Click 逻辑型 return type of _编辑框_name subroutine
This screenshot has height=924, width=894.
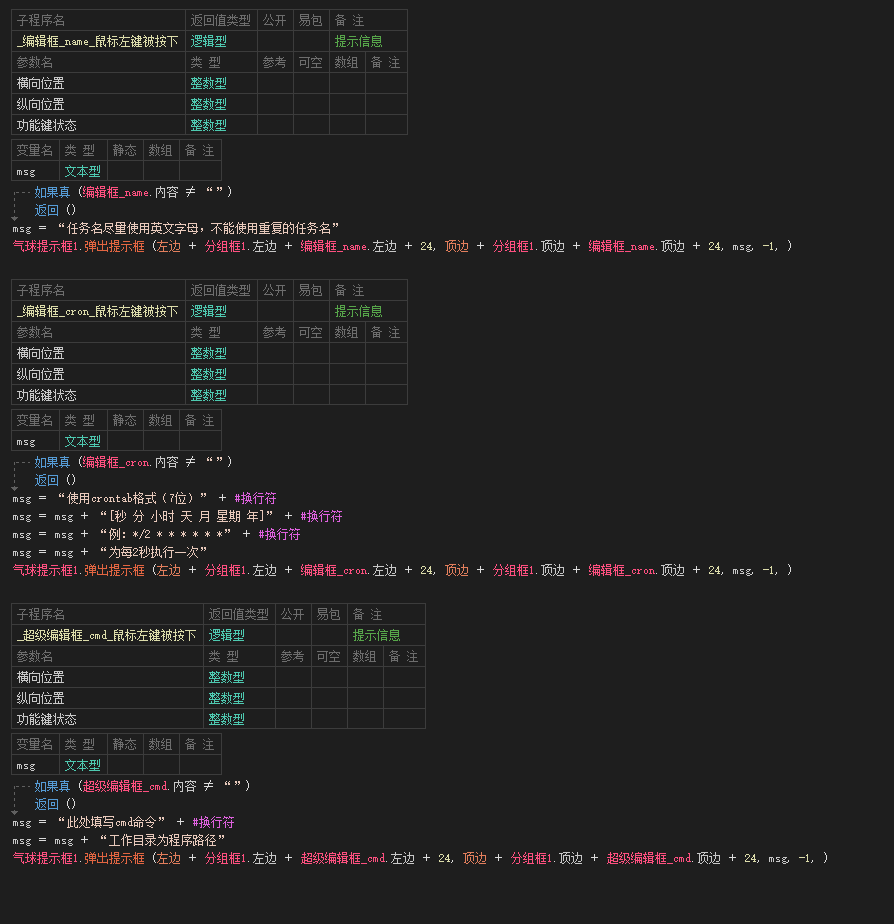point(209,41)
